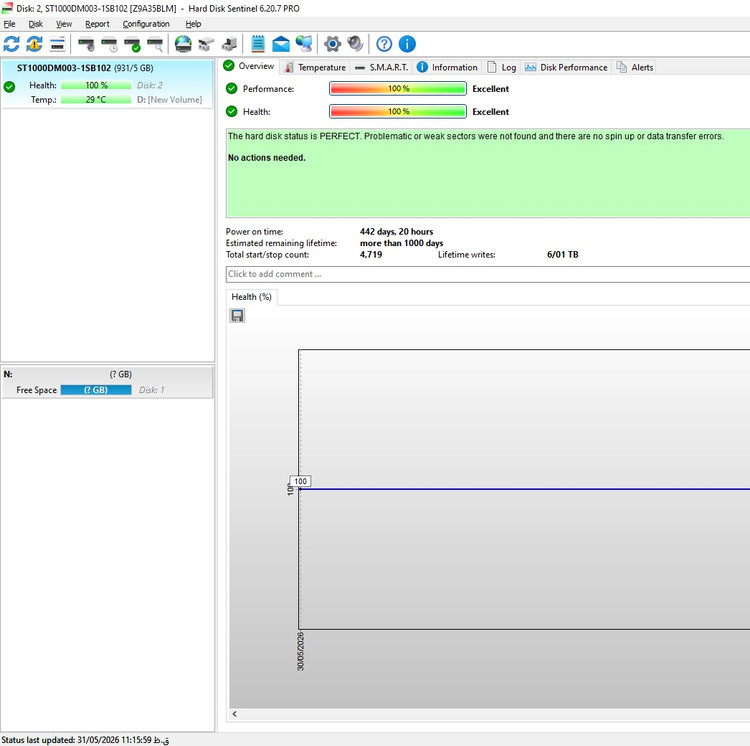
Task: Click the globe over disk toolbar icon
Action: pos(183,44)
